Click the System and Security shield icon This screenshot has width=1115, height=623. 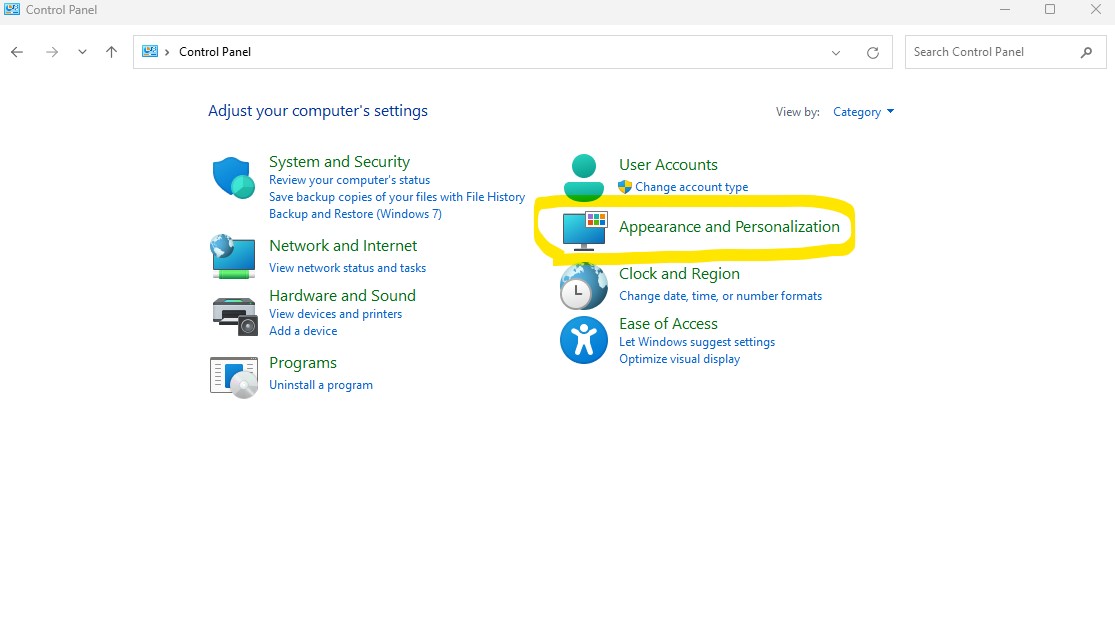point(232,179)
